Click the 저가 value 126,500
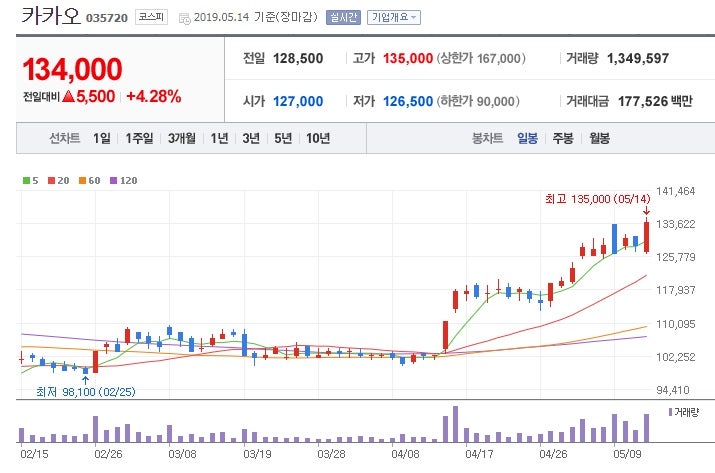The height and width of the screenshot is (473, 715). 408,101
